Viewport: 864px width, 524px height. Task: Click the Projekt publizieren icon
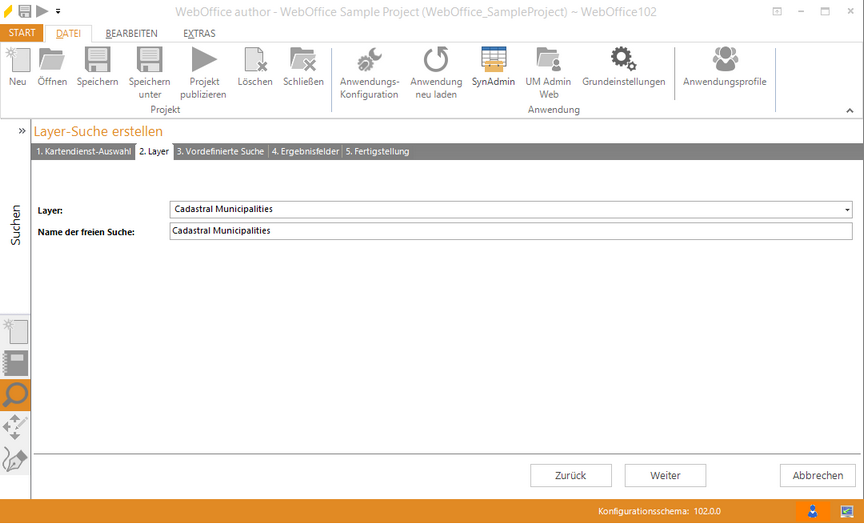pos(203,61)
